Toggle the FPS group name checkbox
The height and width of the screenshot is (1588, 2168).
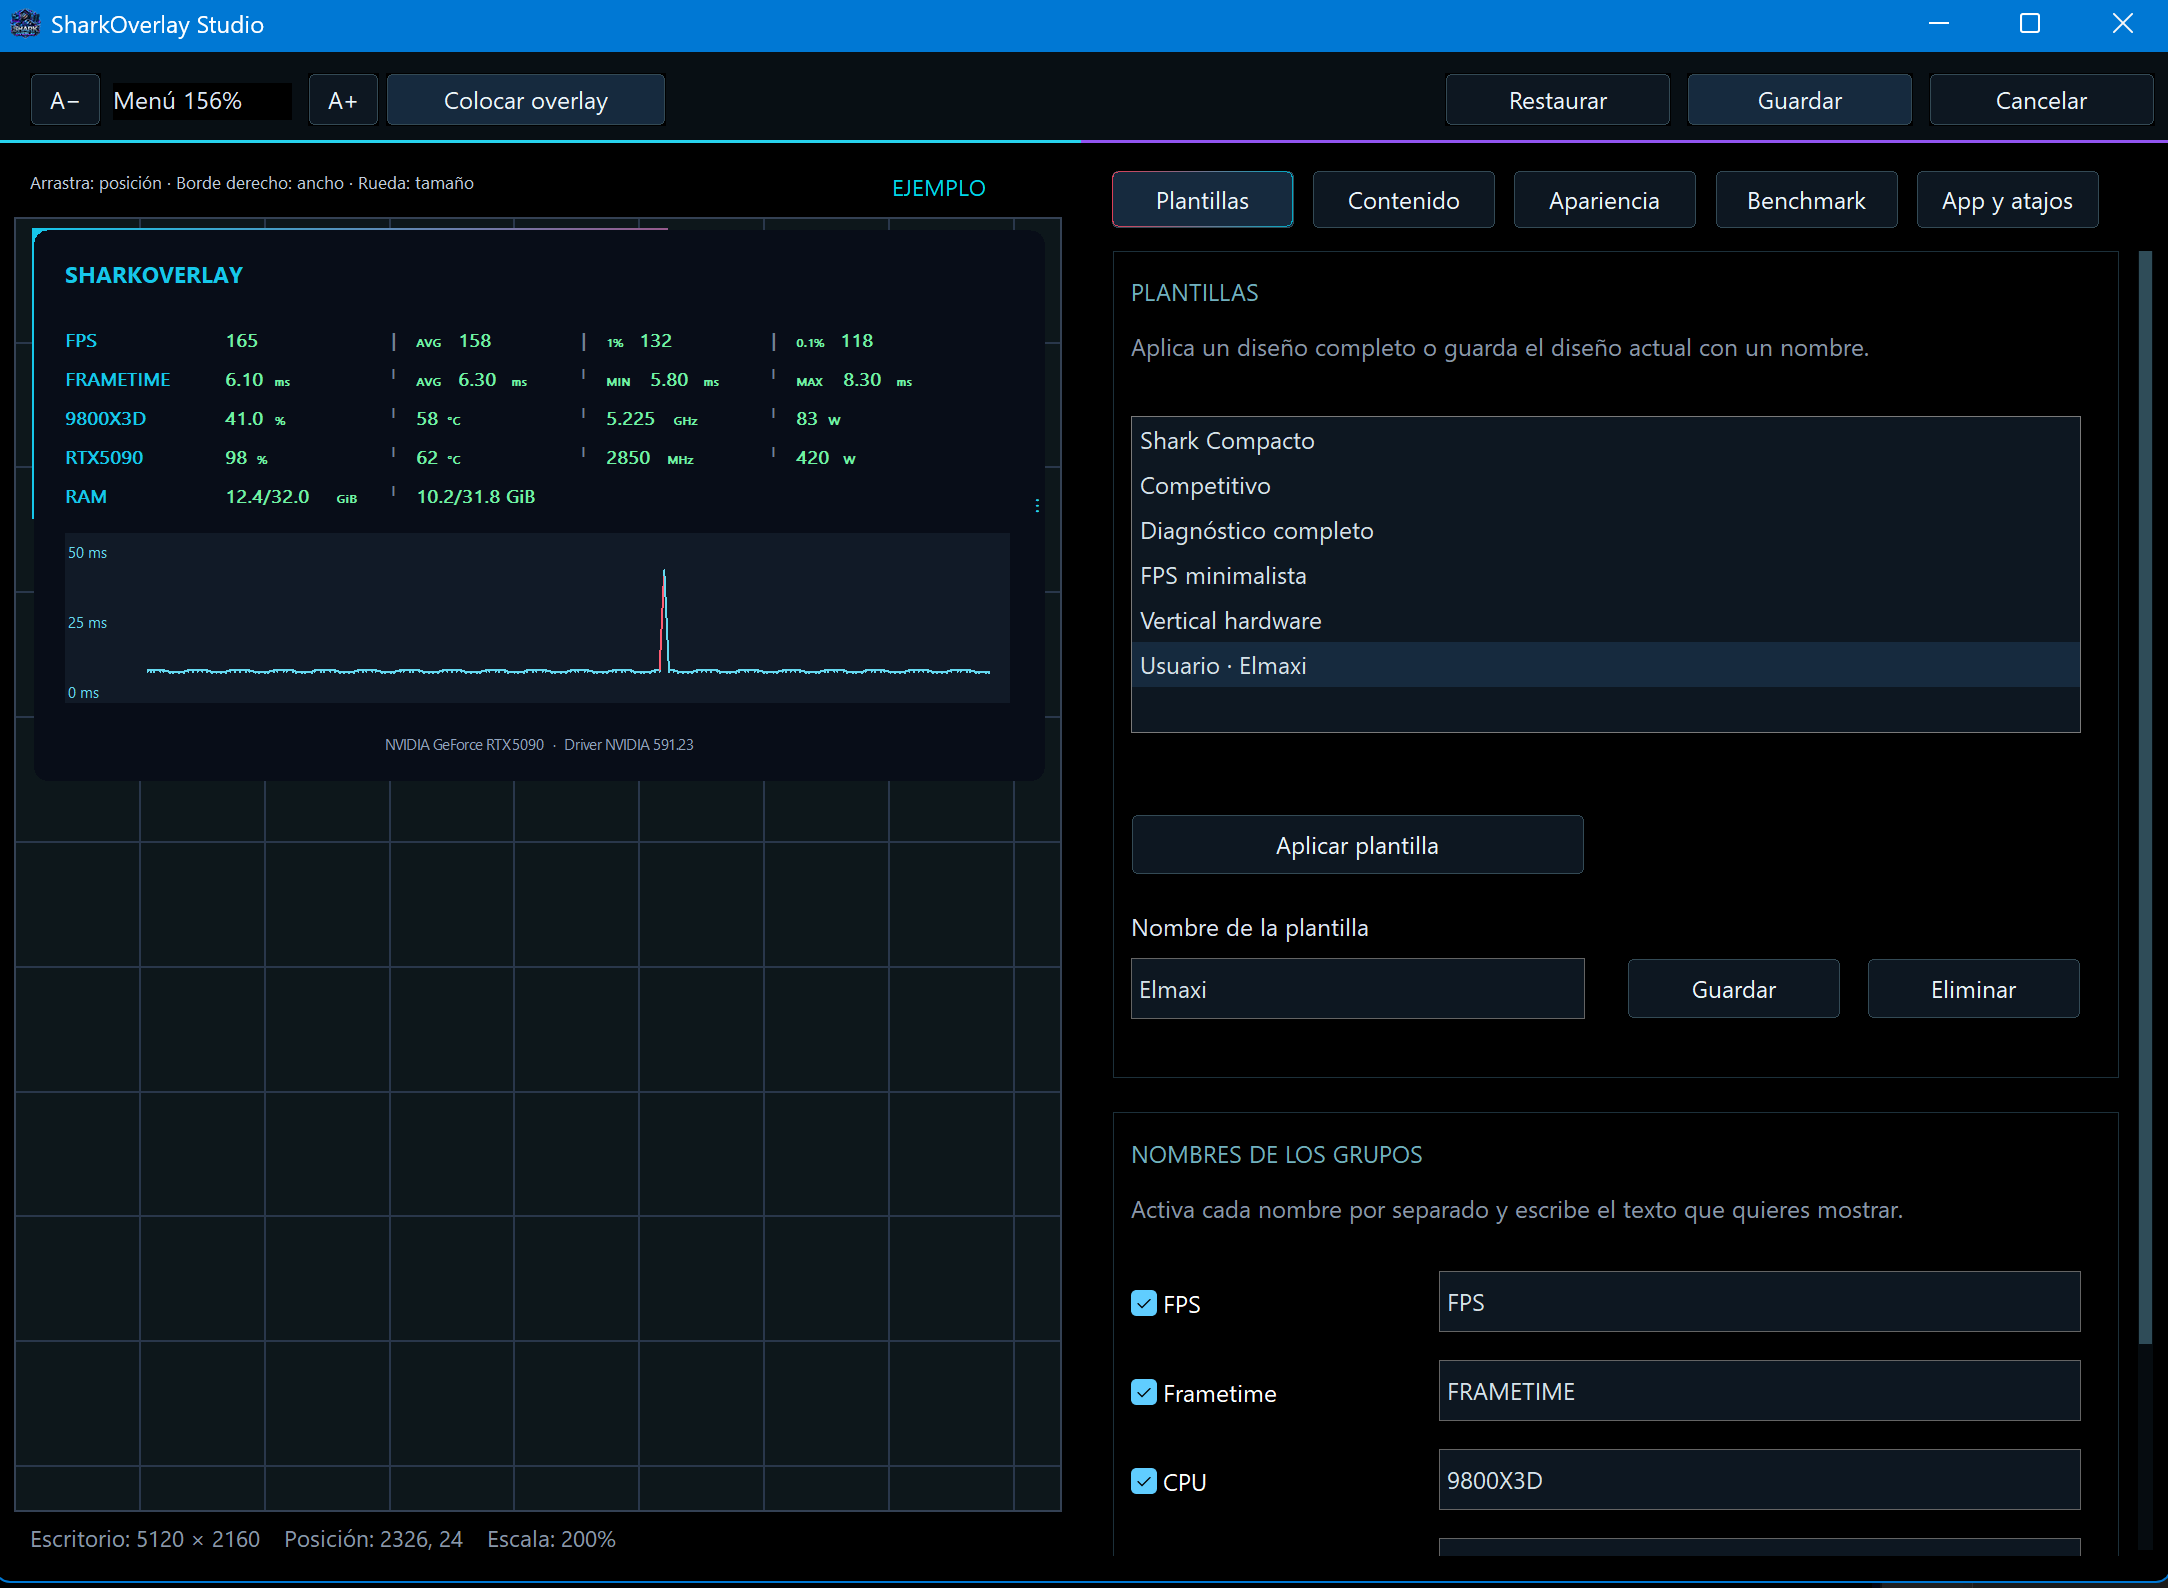[1144, 1303]
